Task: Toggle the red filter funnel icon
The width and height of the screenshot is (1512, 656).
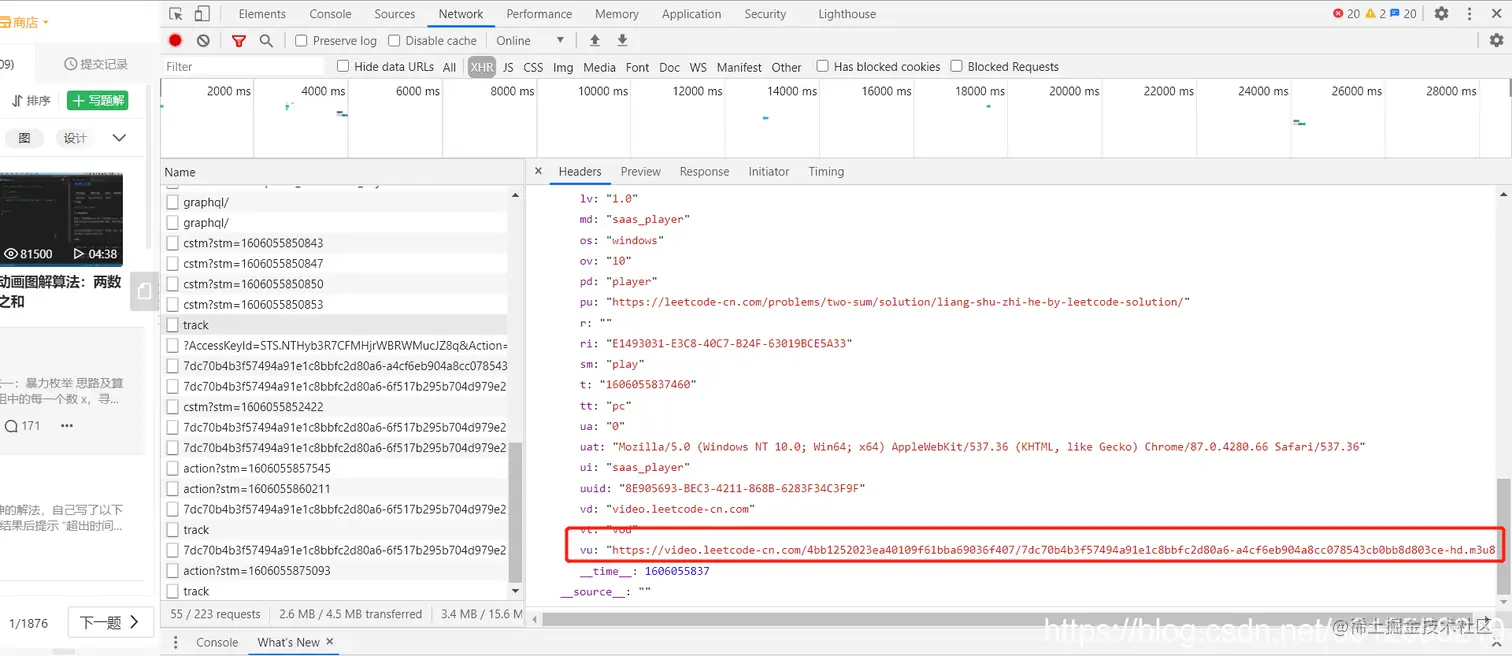Action: tap(238, 40)
